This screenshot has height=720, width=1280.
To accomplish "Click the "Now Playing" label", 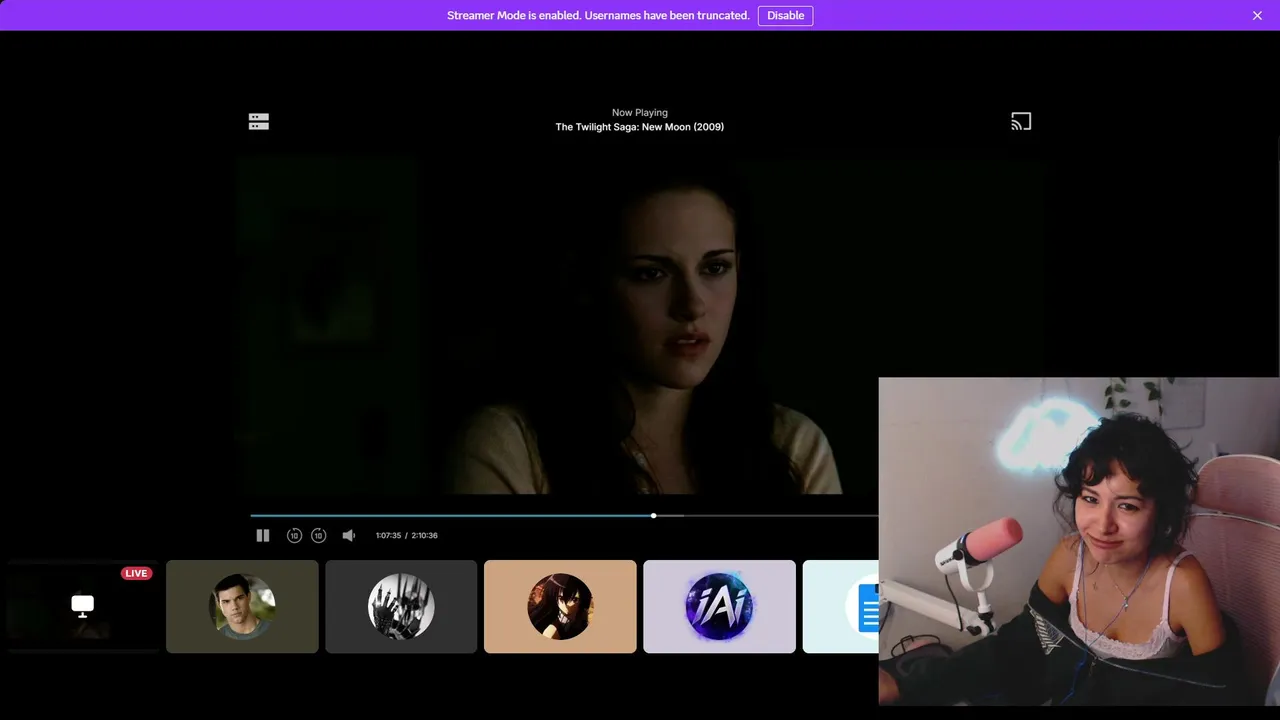I will [640, 113].
